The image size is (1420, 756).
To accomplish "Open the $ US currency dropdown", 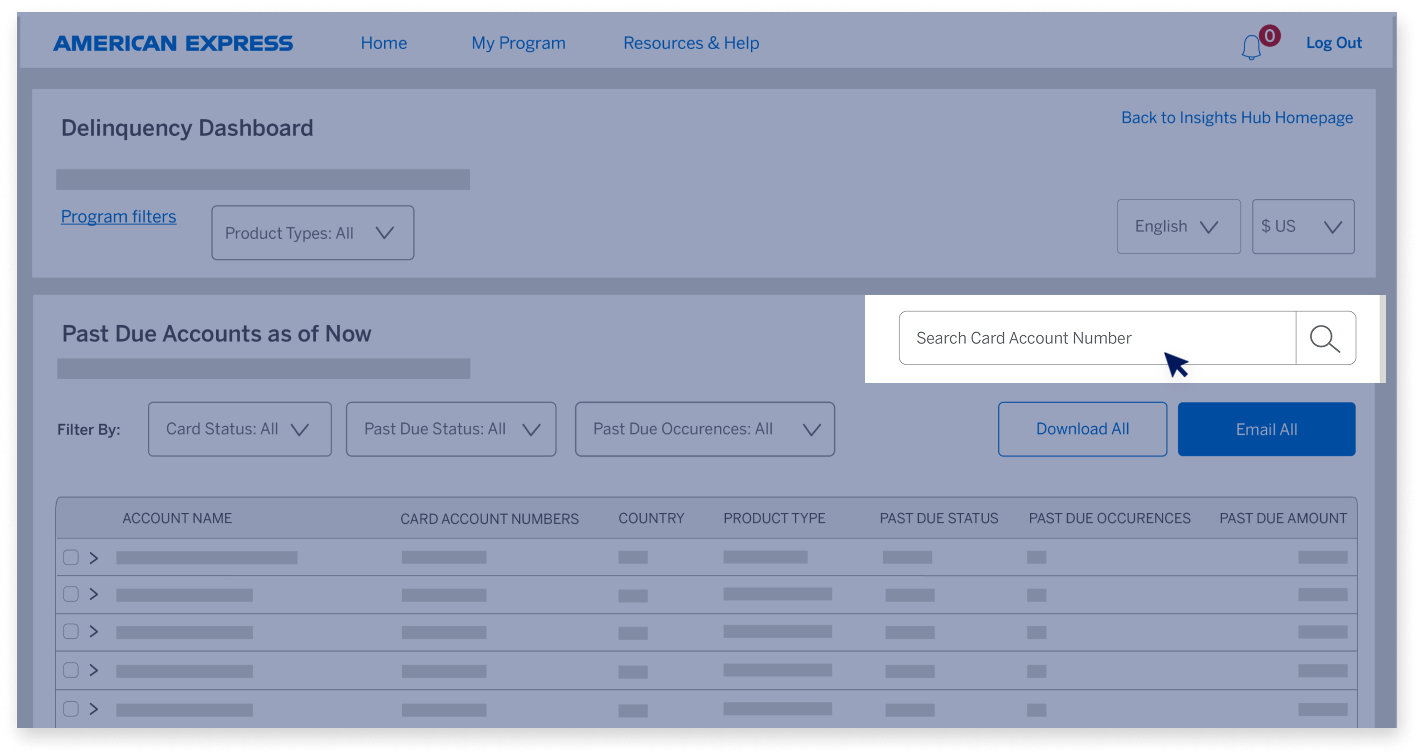I will pos(1302,226).
